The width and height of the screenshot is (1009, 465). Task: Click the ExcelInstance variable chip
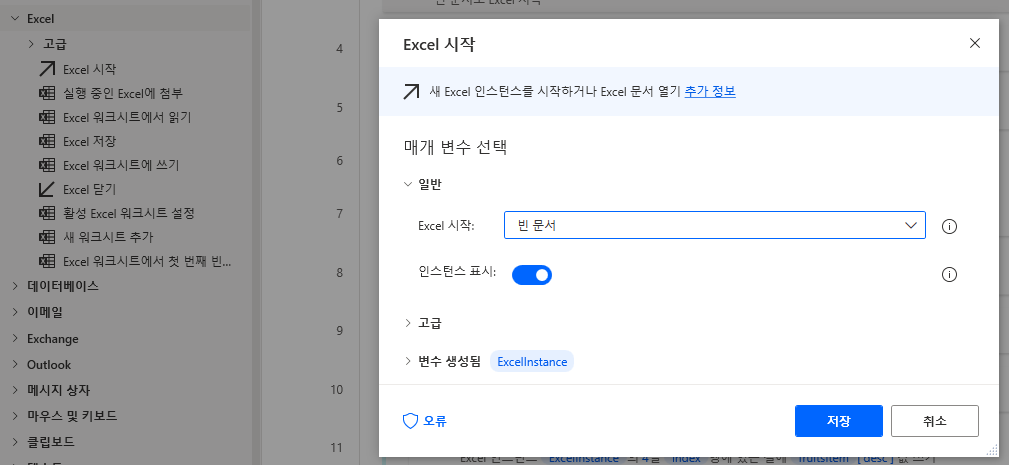coord(532,362)
